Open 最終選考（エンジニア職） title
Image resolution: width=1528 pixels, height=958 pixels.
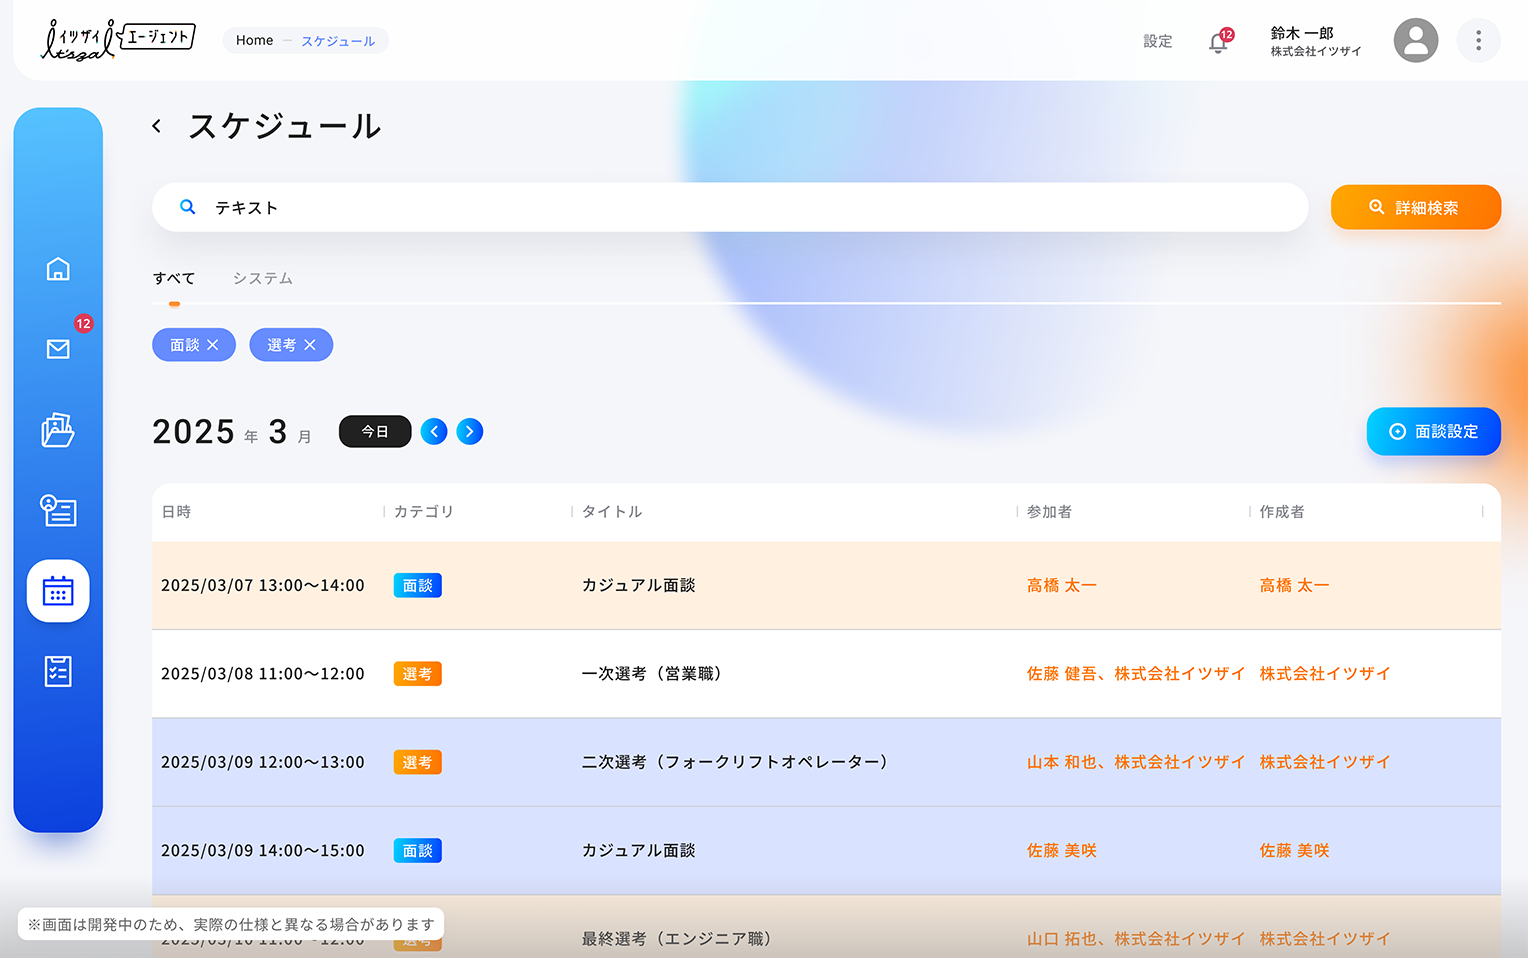click(x=677, y=939)
